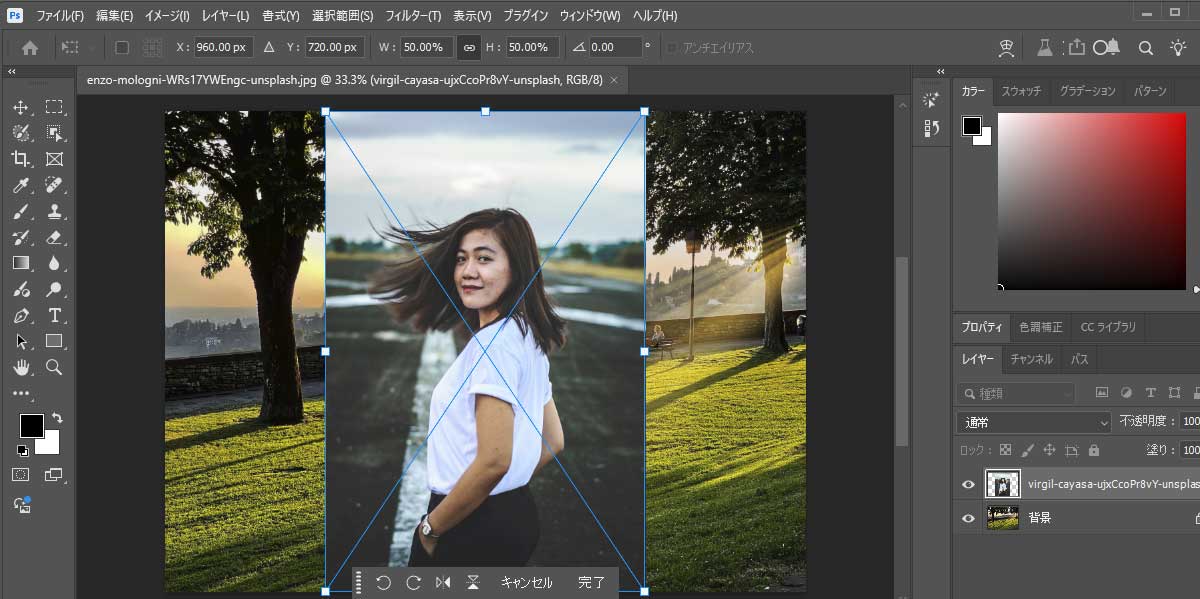The image size is (1200, 599).
Task: Select the Rectangle shape tool
Action: click(54, 342)
